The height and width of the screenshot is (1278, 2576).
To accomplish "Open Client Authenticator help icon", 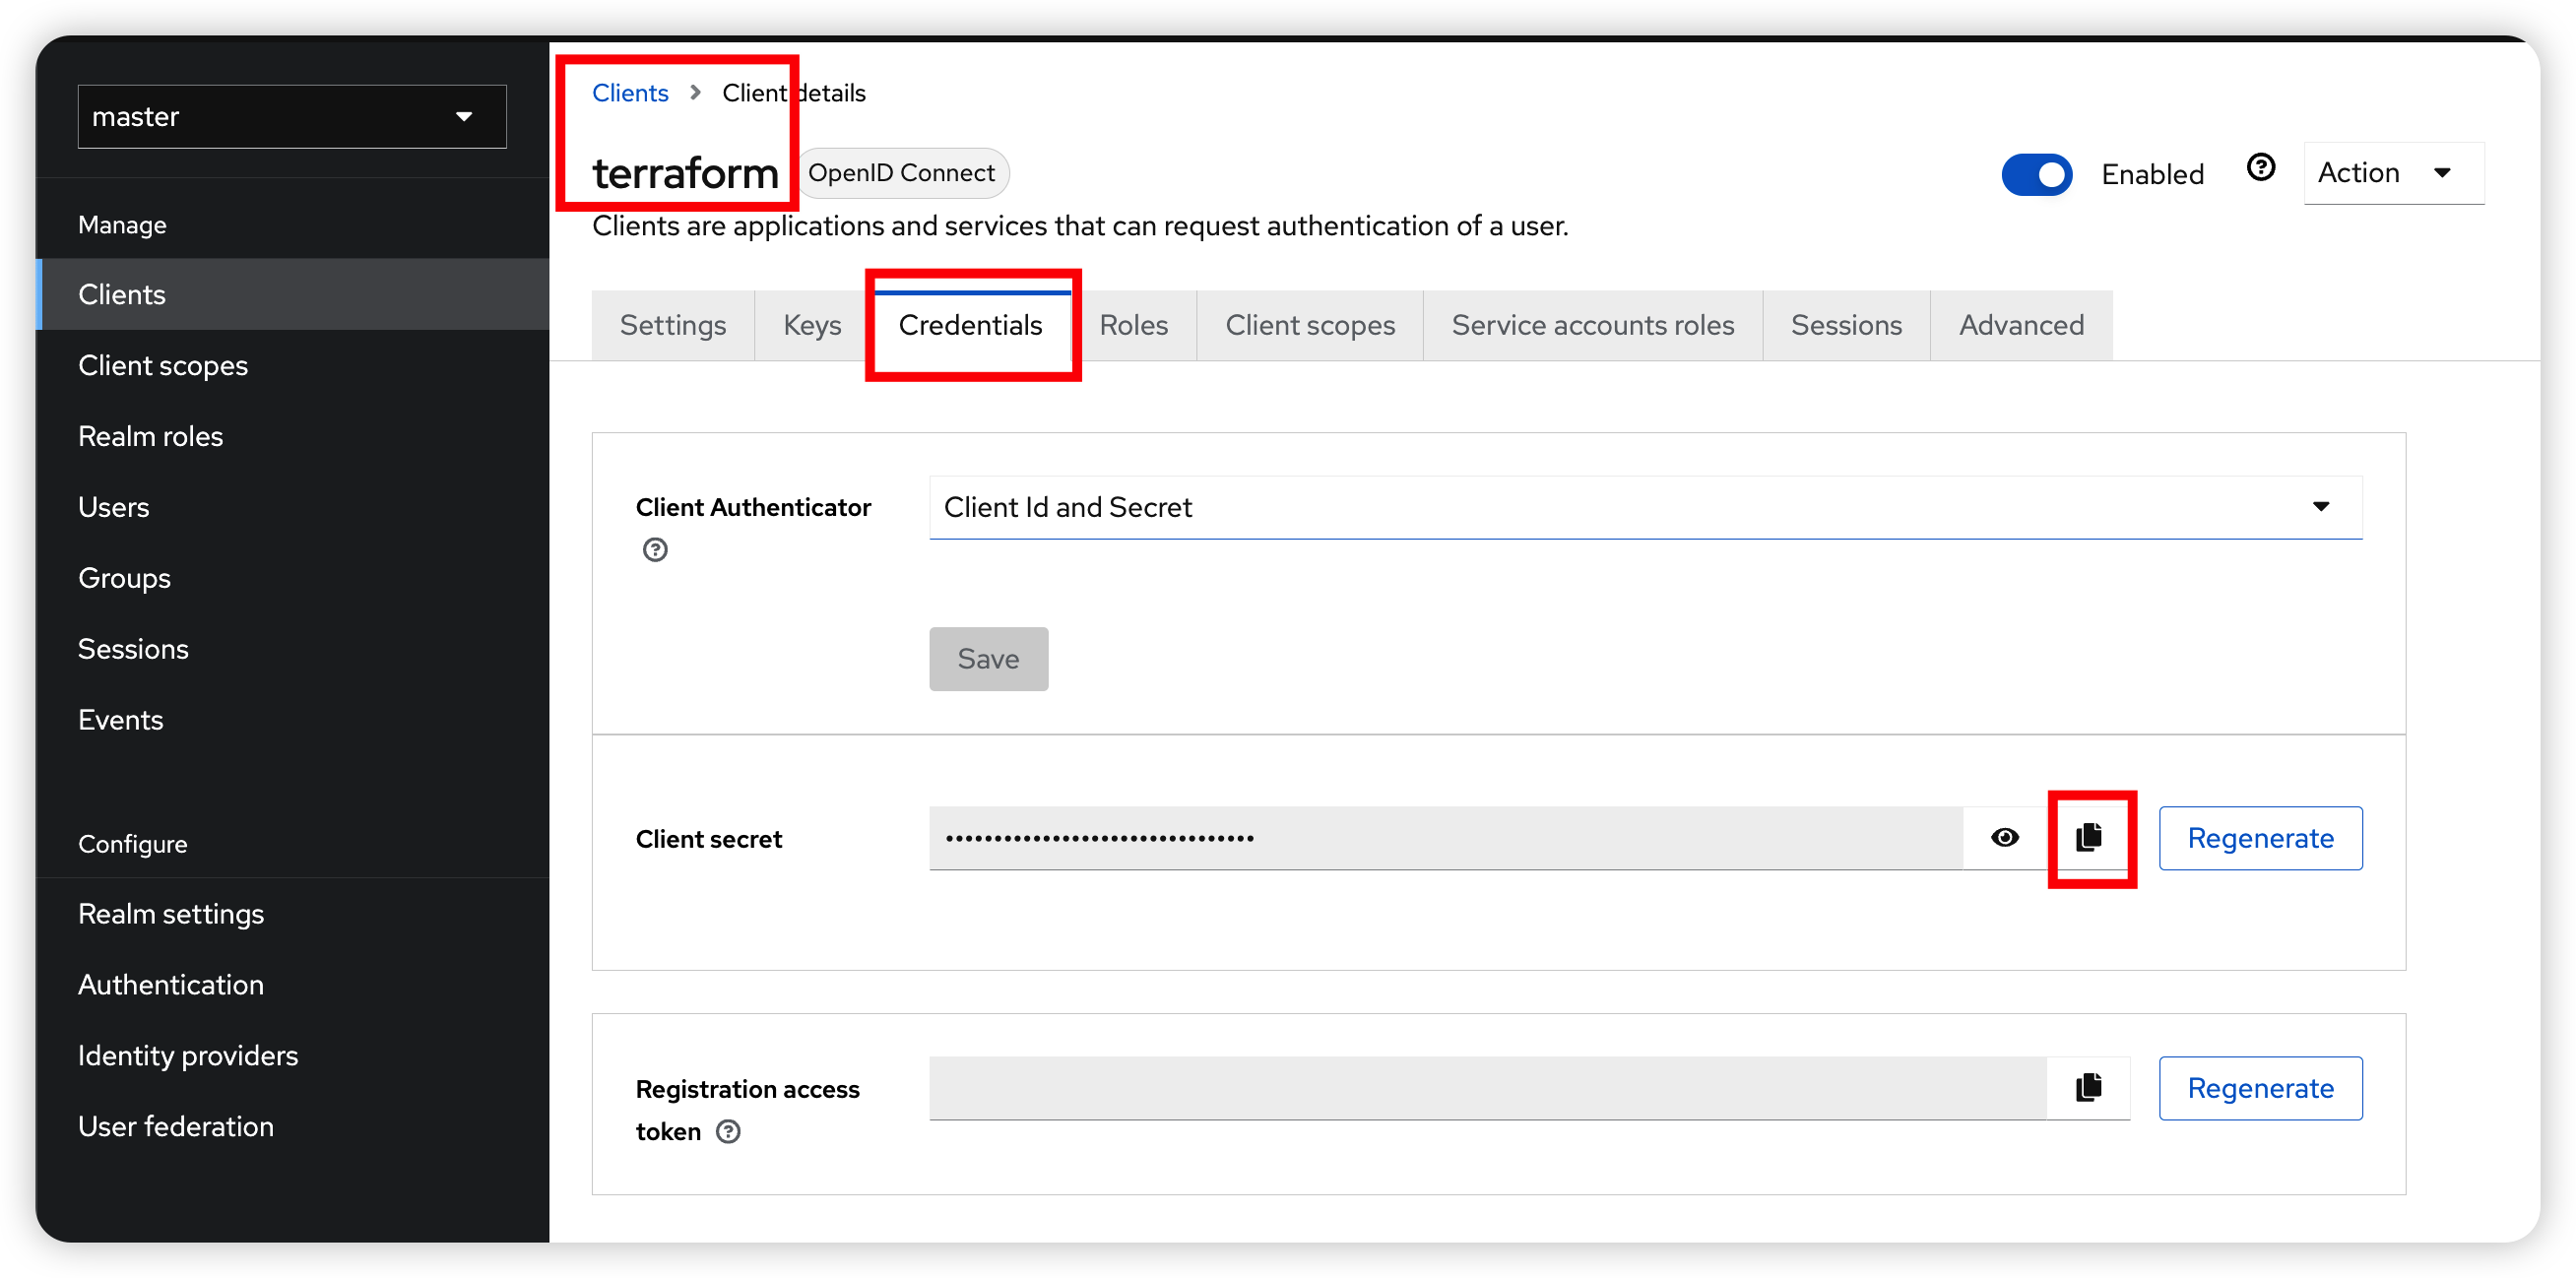I will (655, 550).
